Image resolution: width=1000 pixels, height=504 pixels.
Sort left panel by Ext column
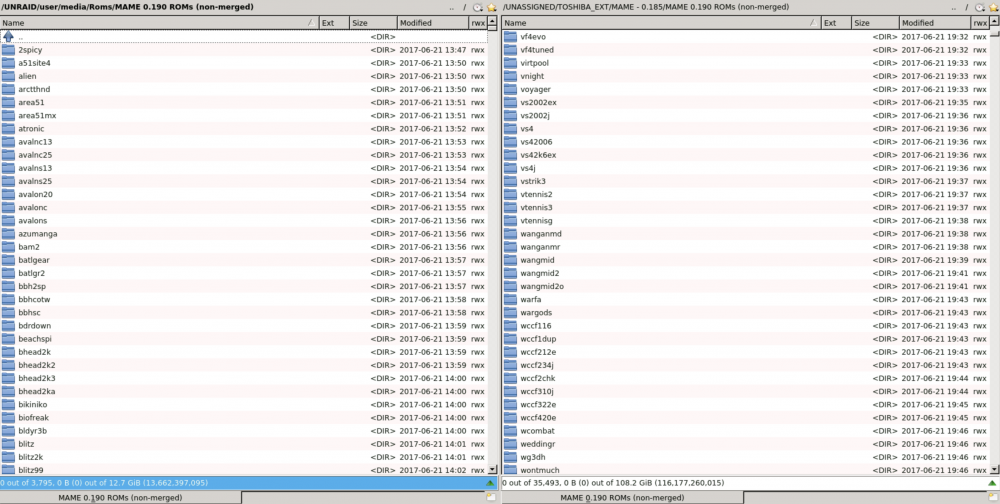click(x=334, y=23)
